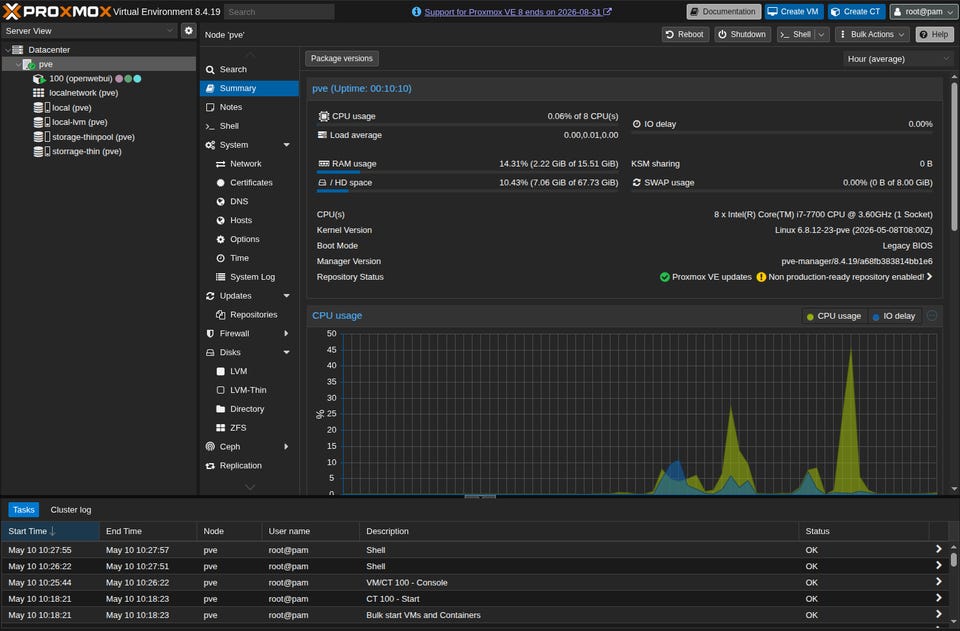Image resolution: width=960 pixels, height=631 pixels.
Task: Toggle IO delay legend in chart
Action: [x=894, y=316]
